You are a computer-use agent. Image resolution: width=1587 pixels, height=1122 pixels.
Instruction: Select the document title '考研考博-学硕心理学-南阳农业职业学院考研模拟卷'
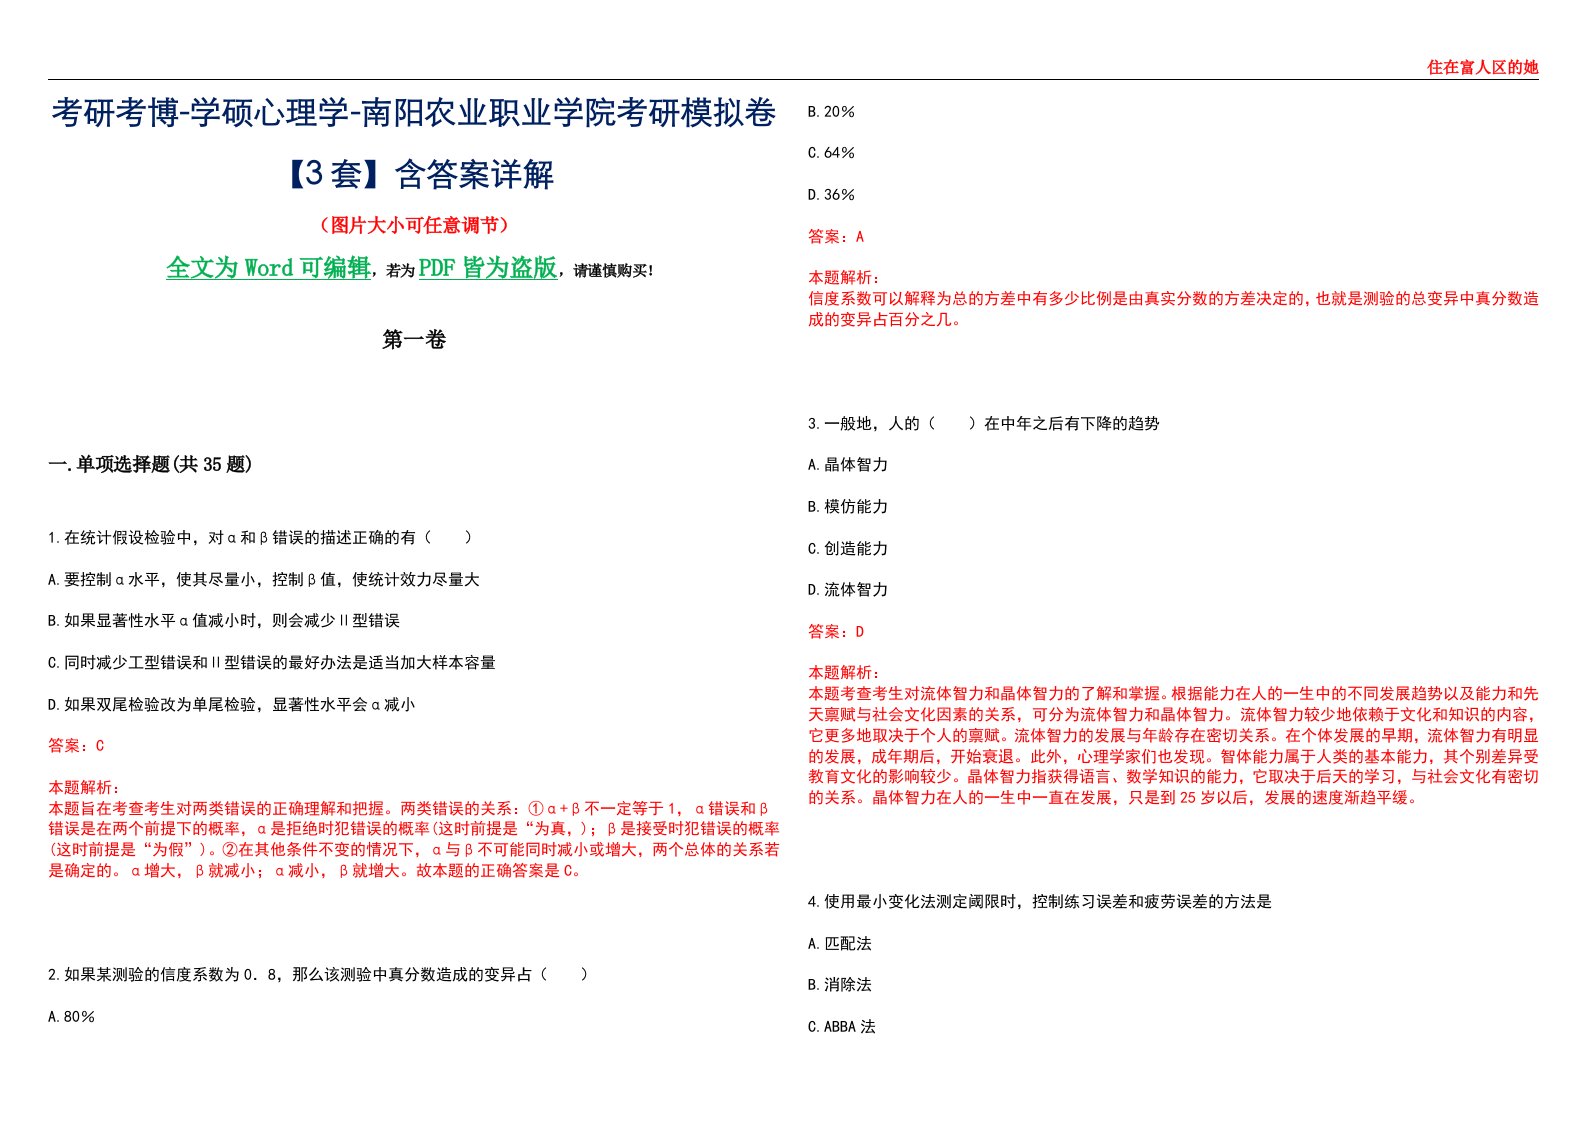pos(413,113)
